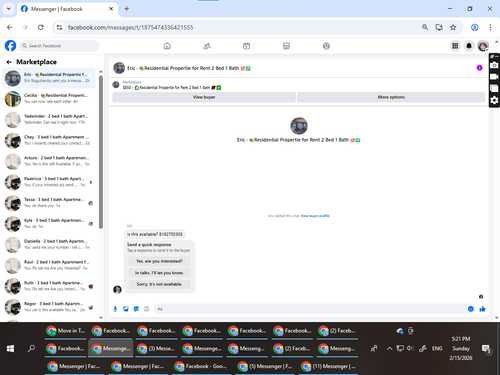The image size is (500, 375).
Task: Open Eric's Residential Propertie conversation
Action: pos(49,78)
